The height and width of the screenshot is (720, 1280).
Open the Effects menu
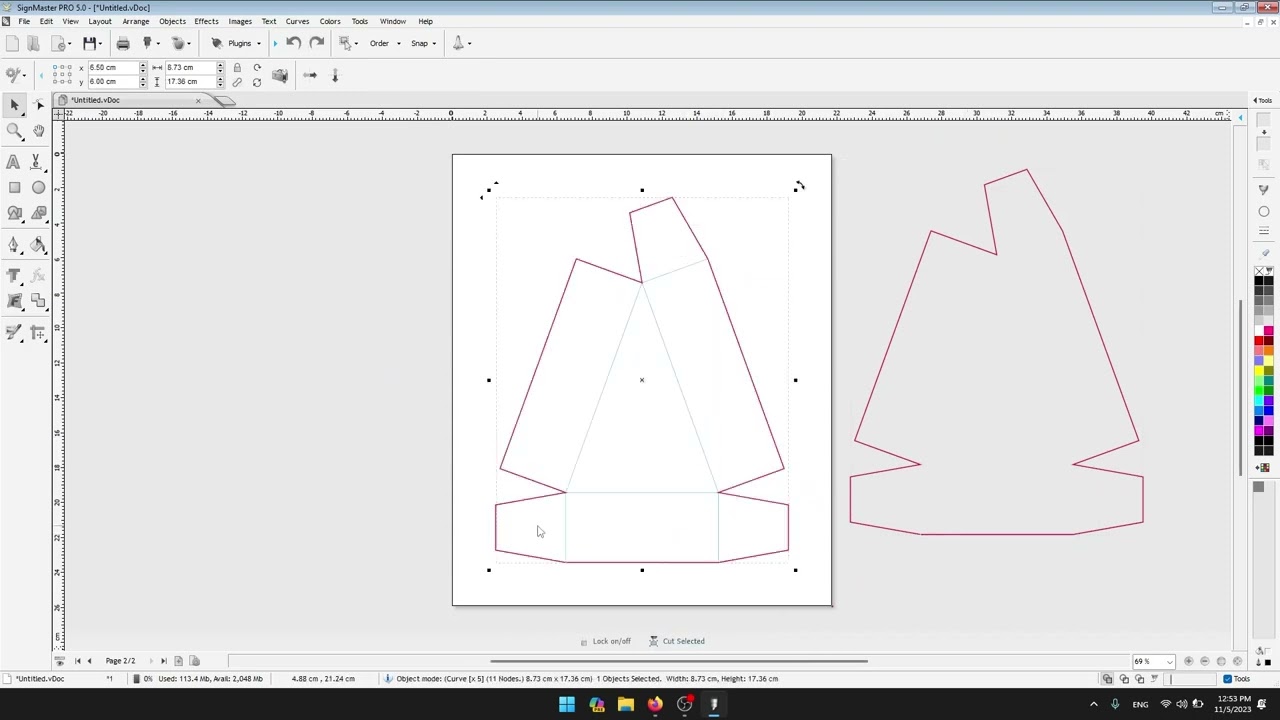click(x=206, y=21)
